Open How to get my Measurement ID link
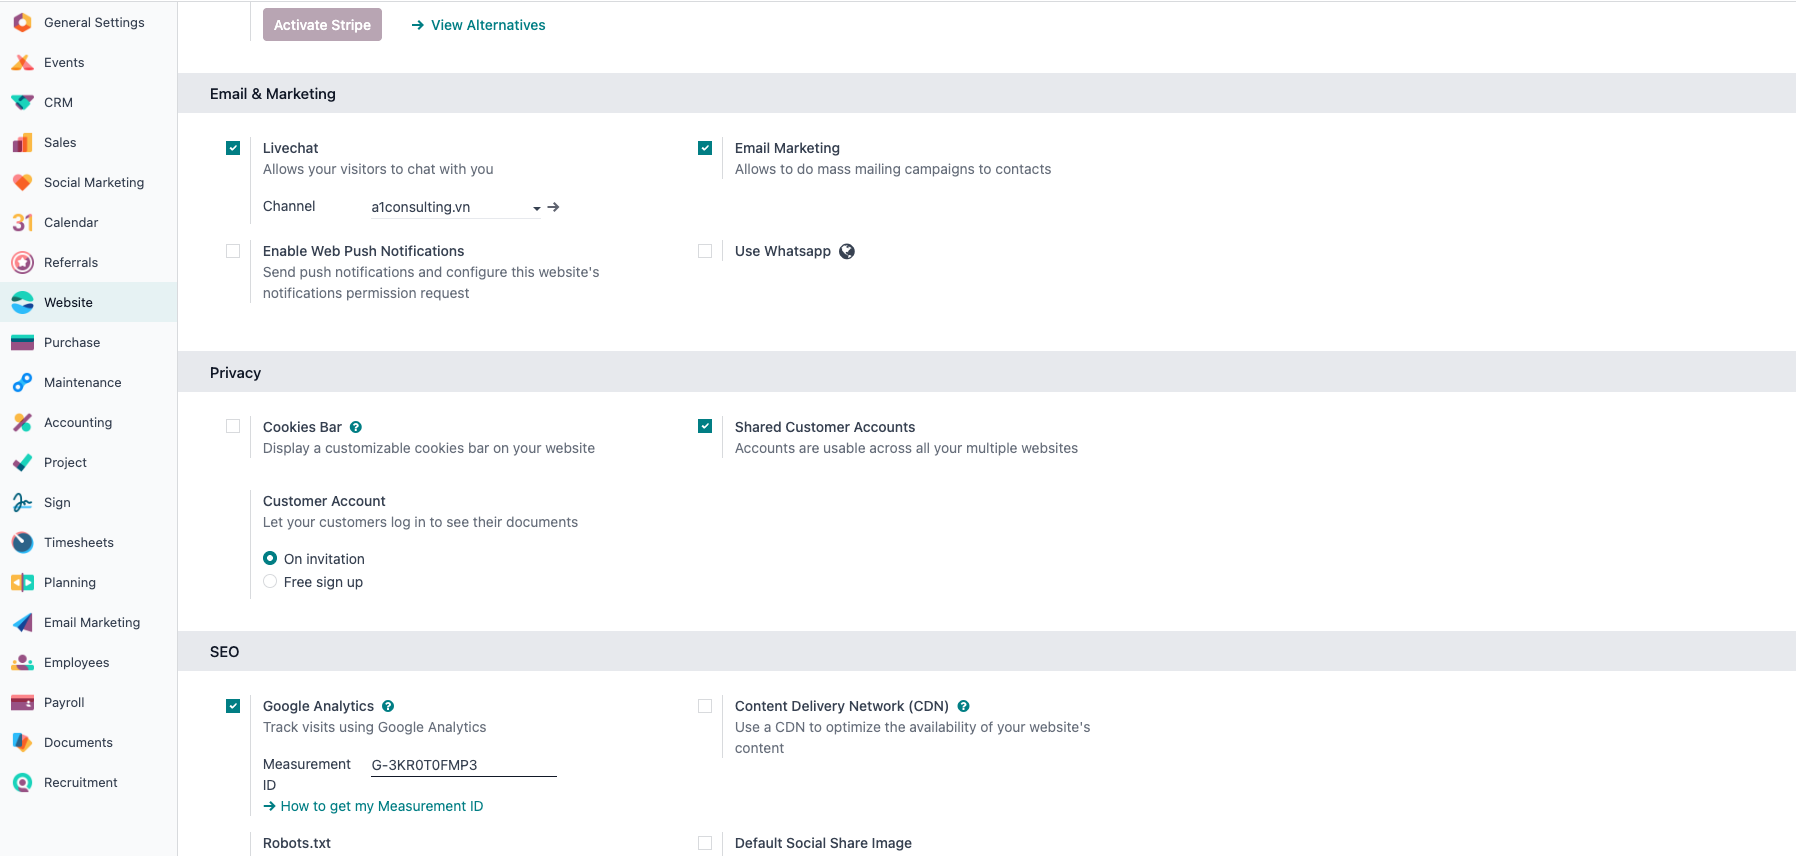Viewport: 1796px width, 856px height. (x=381, y=806)
